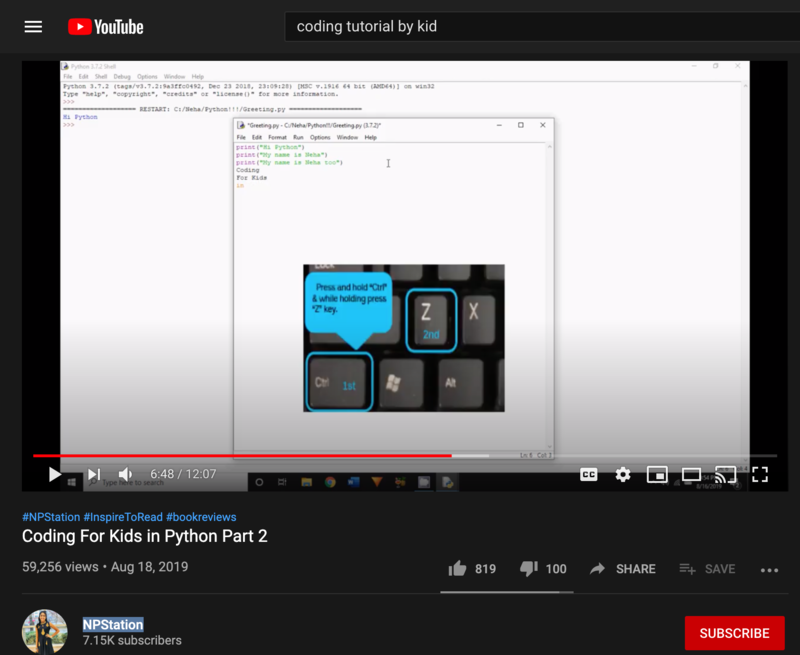Open the video settings gear
Viewport: 800px width, 655px height.
click(623, 474)
